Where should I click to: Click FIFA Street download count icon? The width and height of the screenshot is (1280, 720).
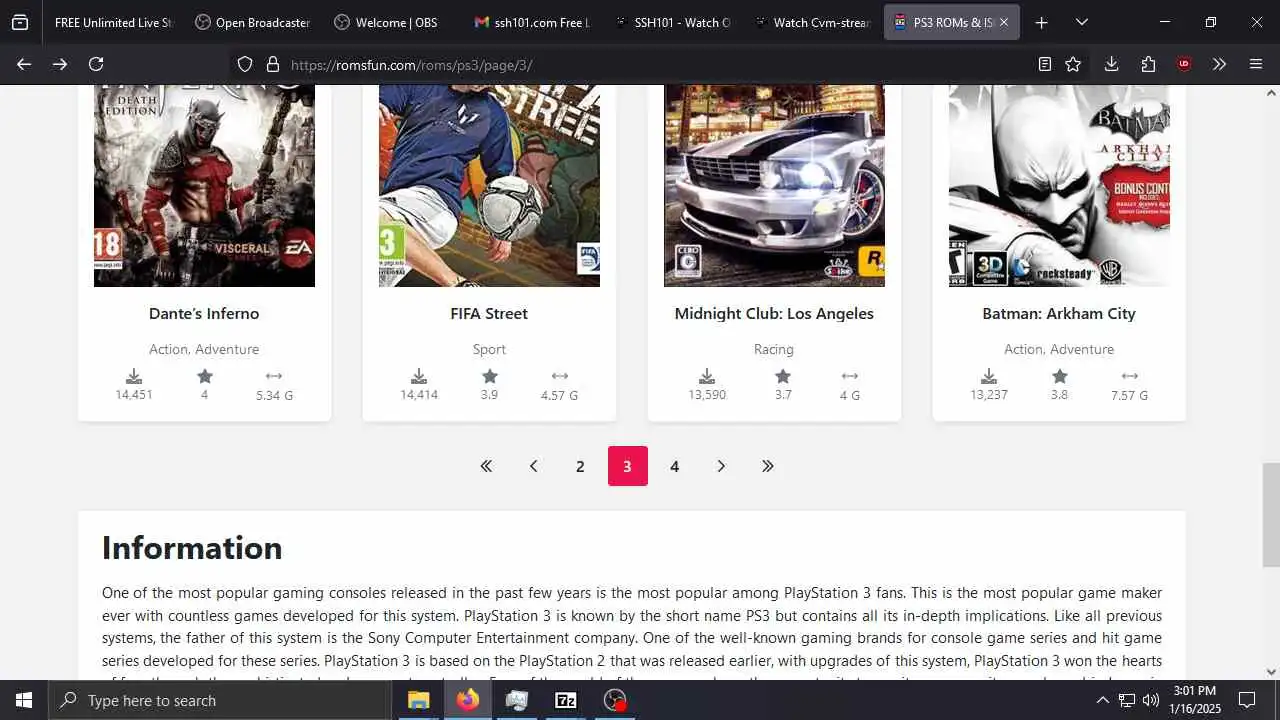(419, 376)
